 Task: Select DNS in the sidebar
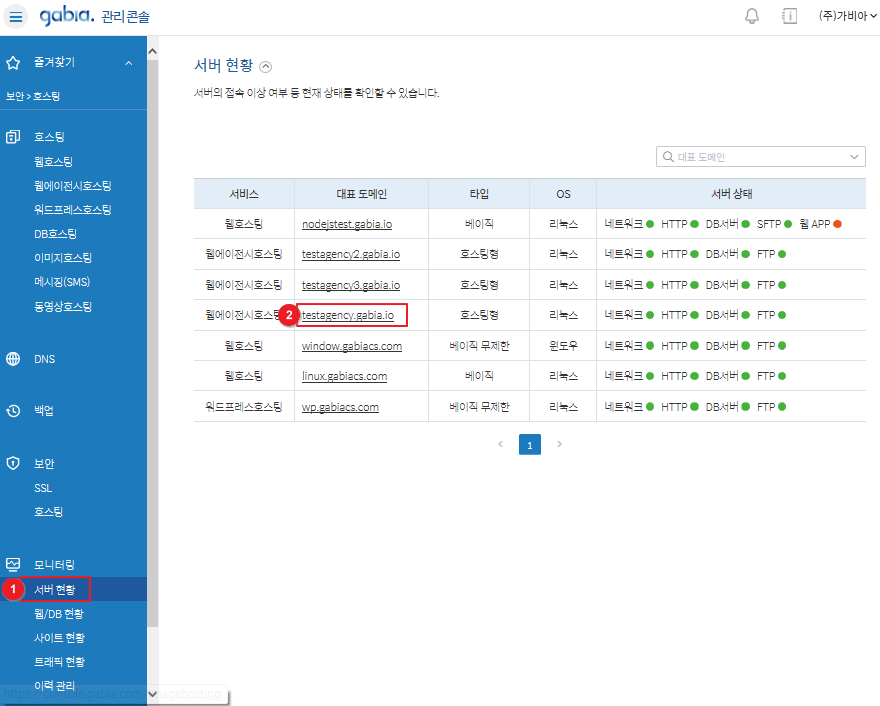click(x=44, y=359)
